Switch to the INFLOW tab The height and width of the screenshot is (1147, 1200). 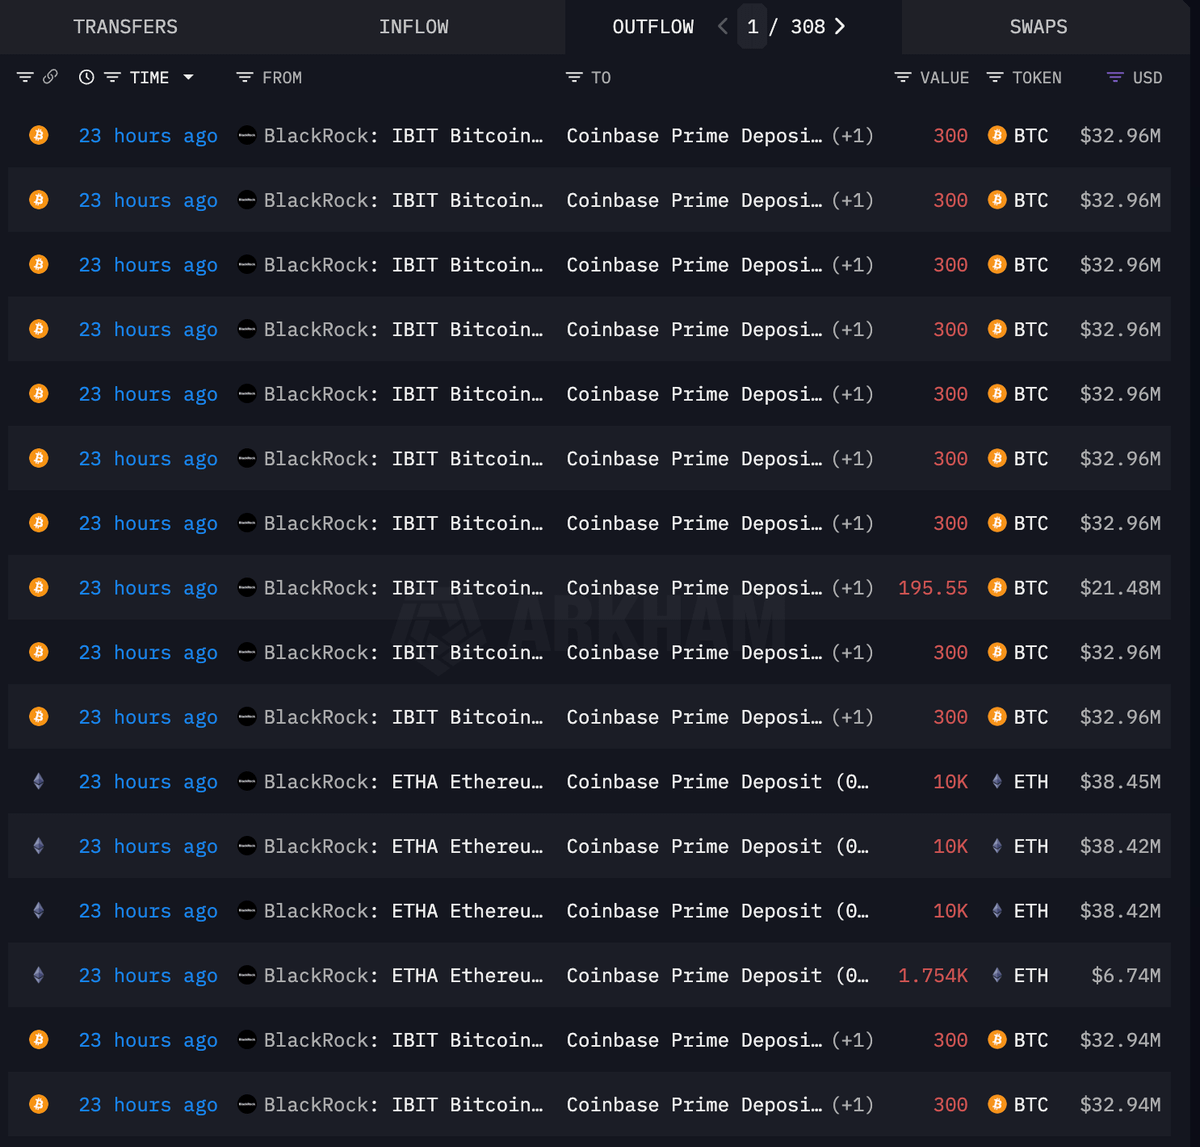click(413, 27)
